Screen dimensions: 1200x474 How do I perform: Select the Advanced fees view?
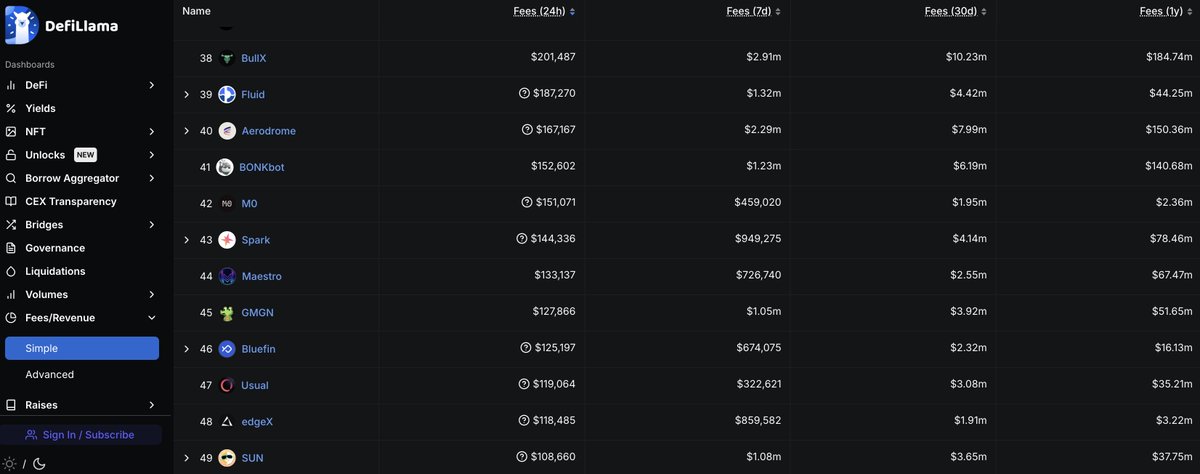pos(50,375)
